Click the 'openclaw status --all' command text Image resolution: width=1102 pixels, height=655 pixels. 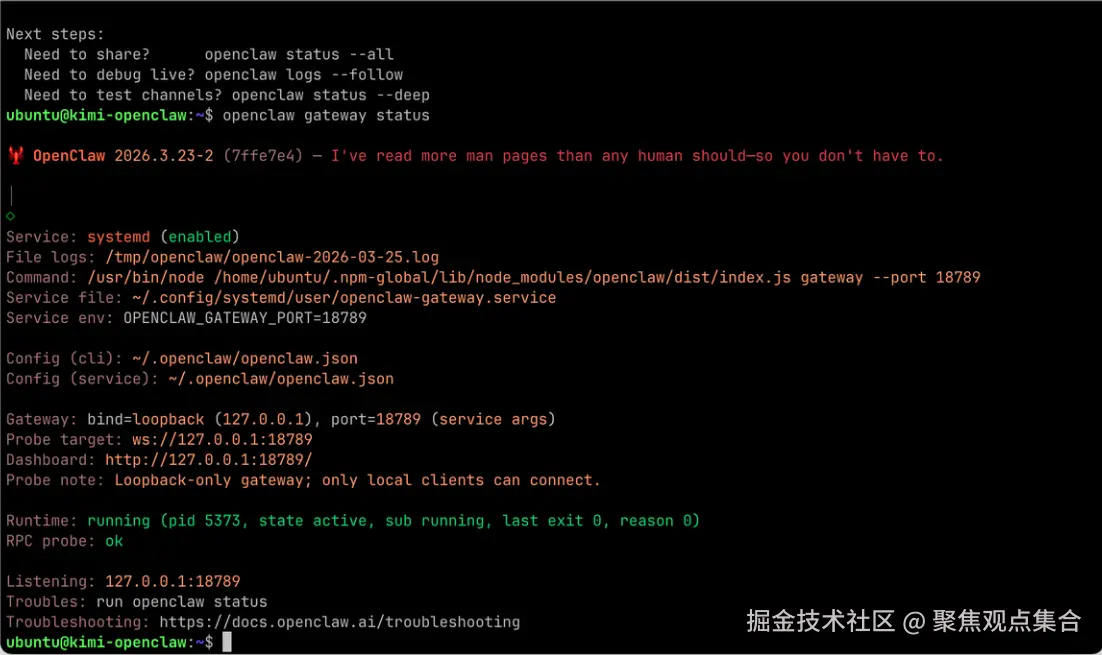pos(299,54)
